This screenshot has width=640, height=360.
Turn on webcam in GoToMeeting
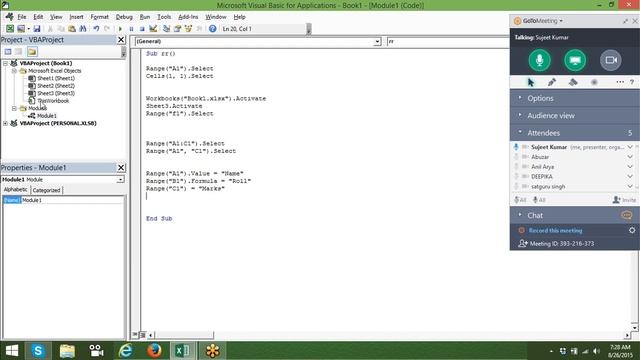click(611, 60)
